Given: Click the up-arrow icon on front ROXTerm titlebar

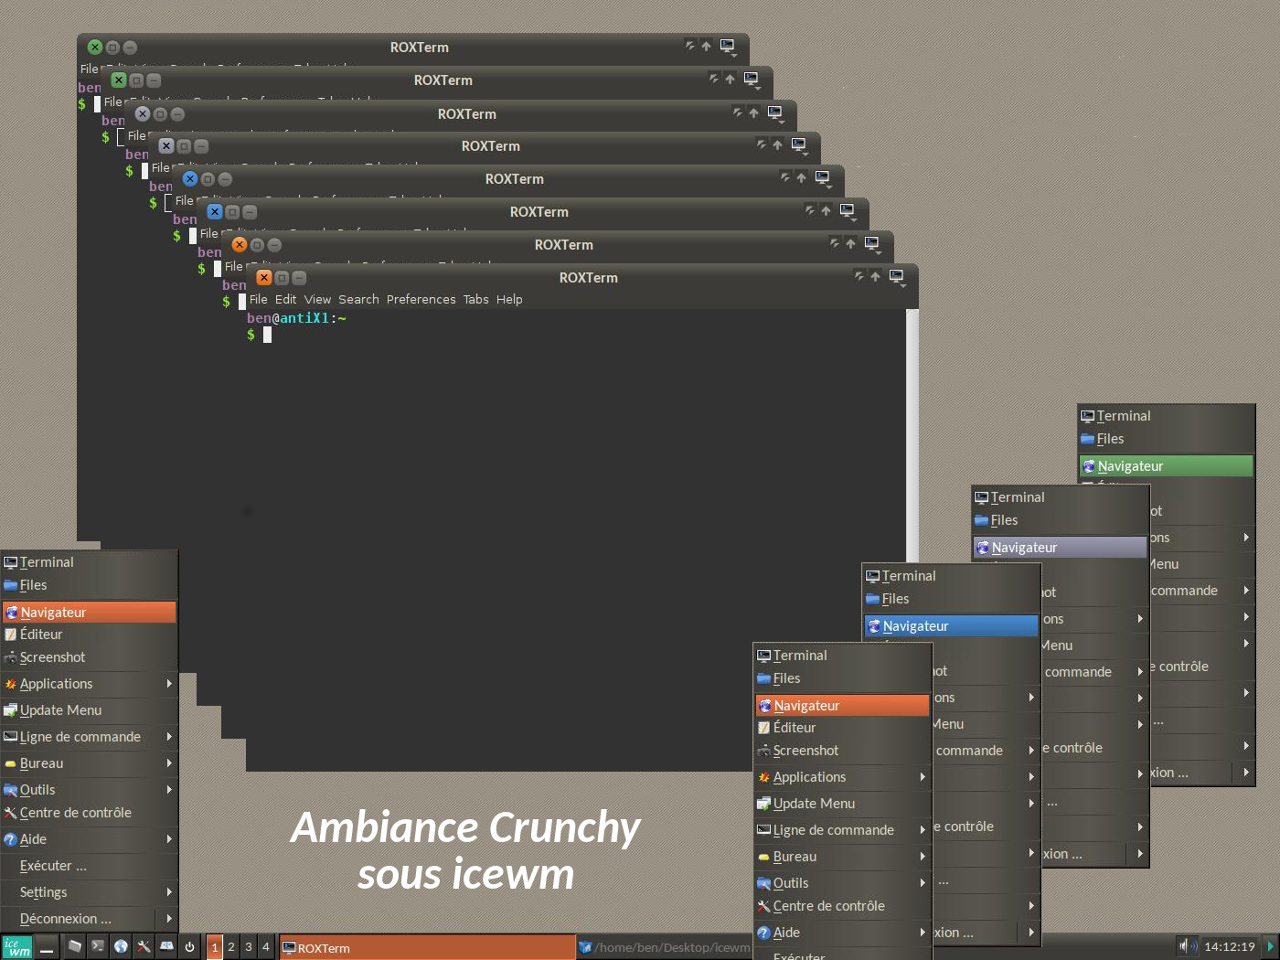Looking at the screenshot, I should 875,277.
